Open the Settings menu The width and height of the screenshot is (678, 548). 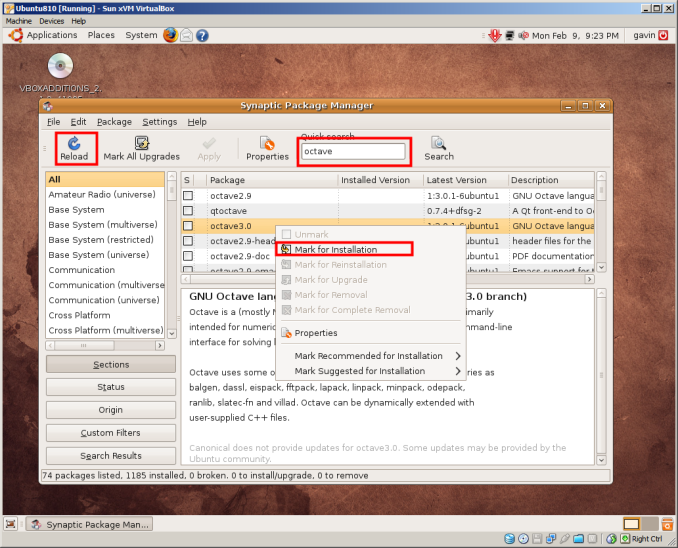tap(160, 122)
